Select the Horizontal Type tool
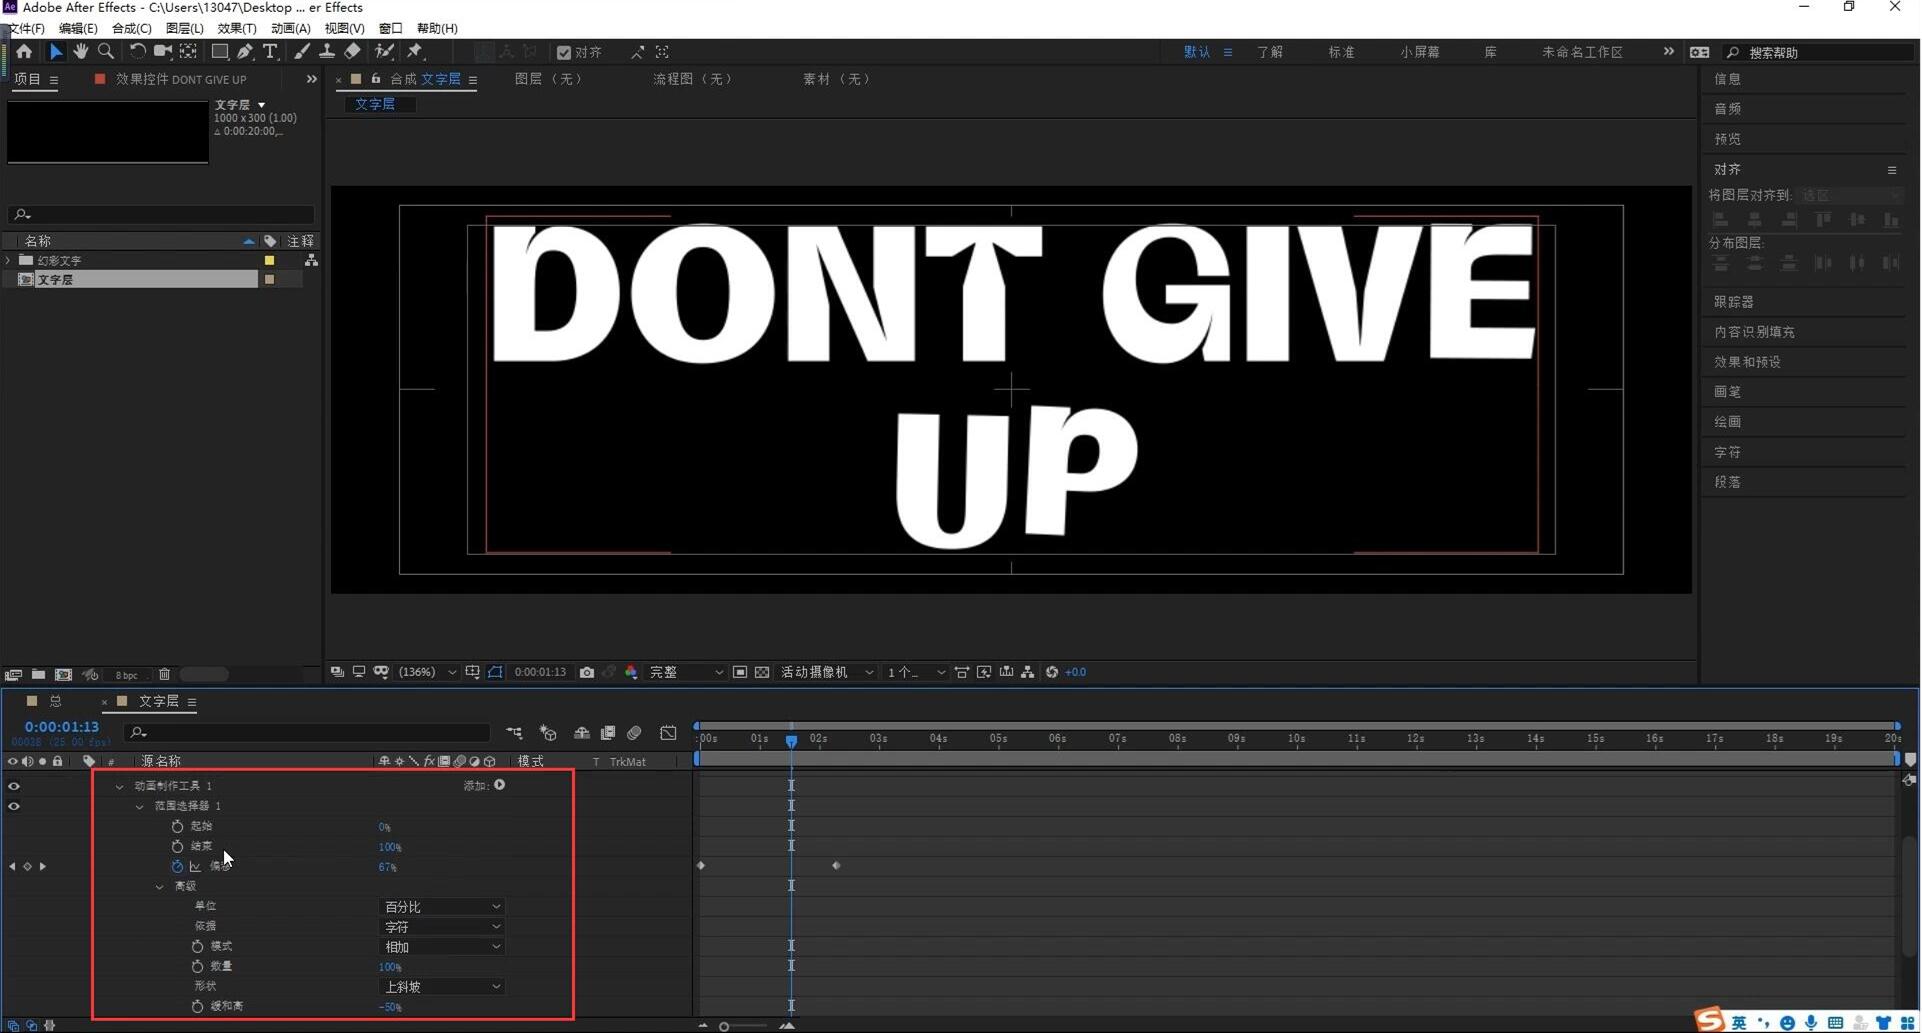Screen dimensions: 1922x1033 [270, 52]
